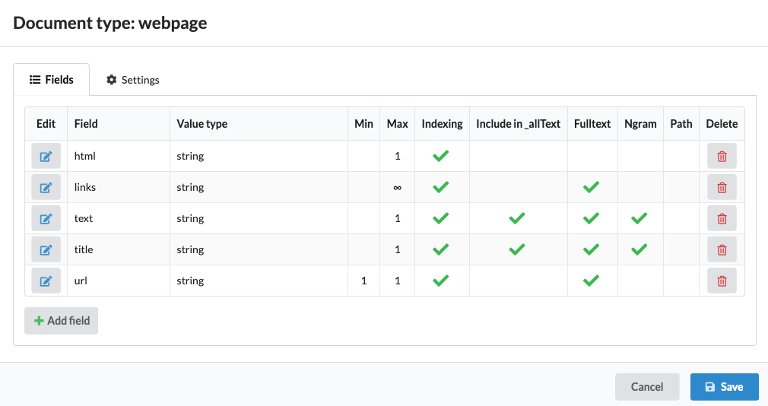Edit the links field
The image size is (768, 406).
[46, 187]
